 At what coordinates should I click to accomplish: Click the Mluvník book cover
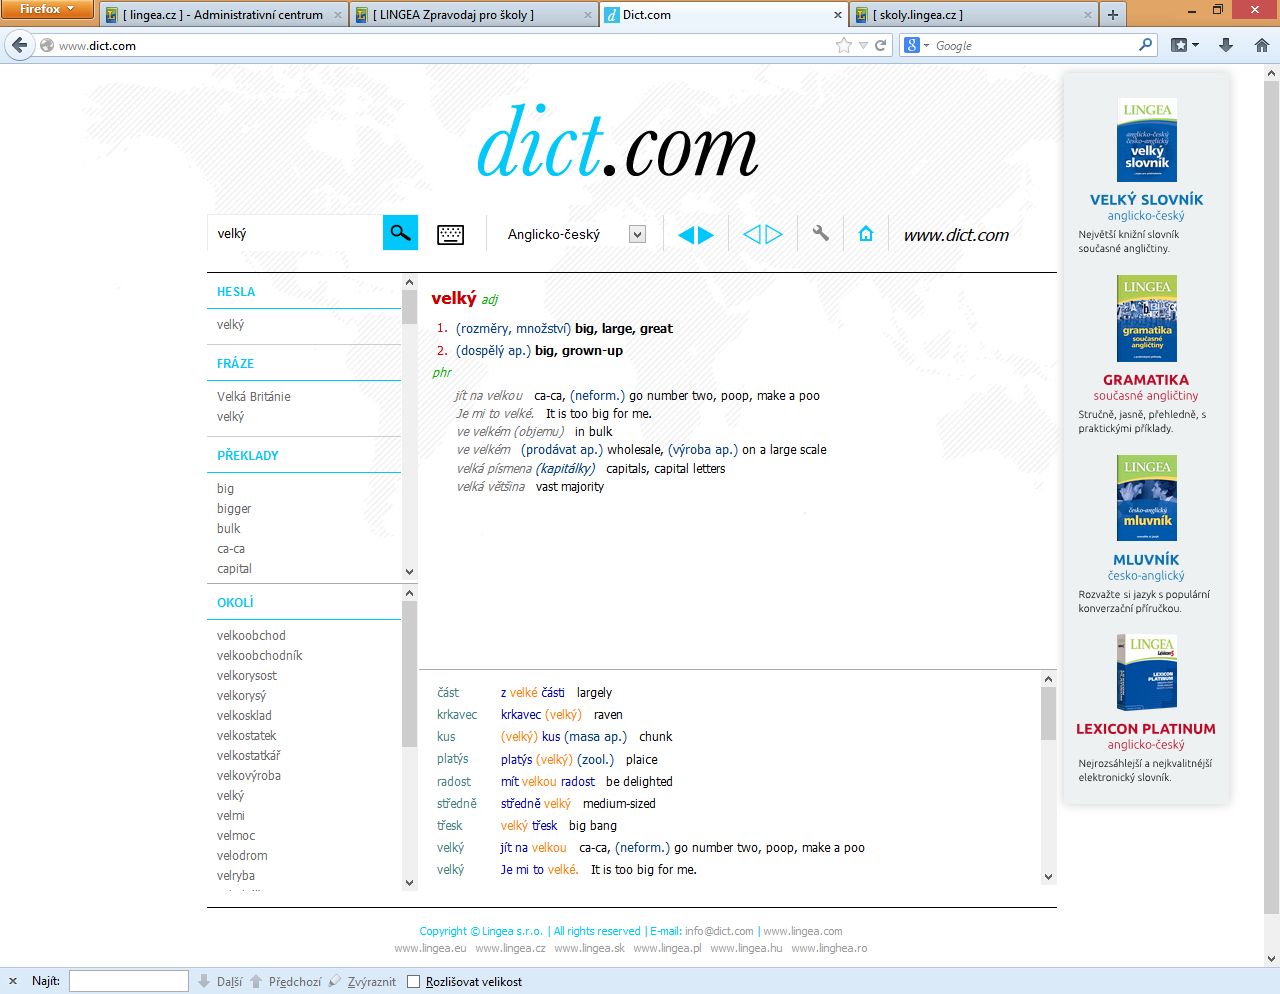pyautogui.click(x=1146, y=498)
